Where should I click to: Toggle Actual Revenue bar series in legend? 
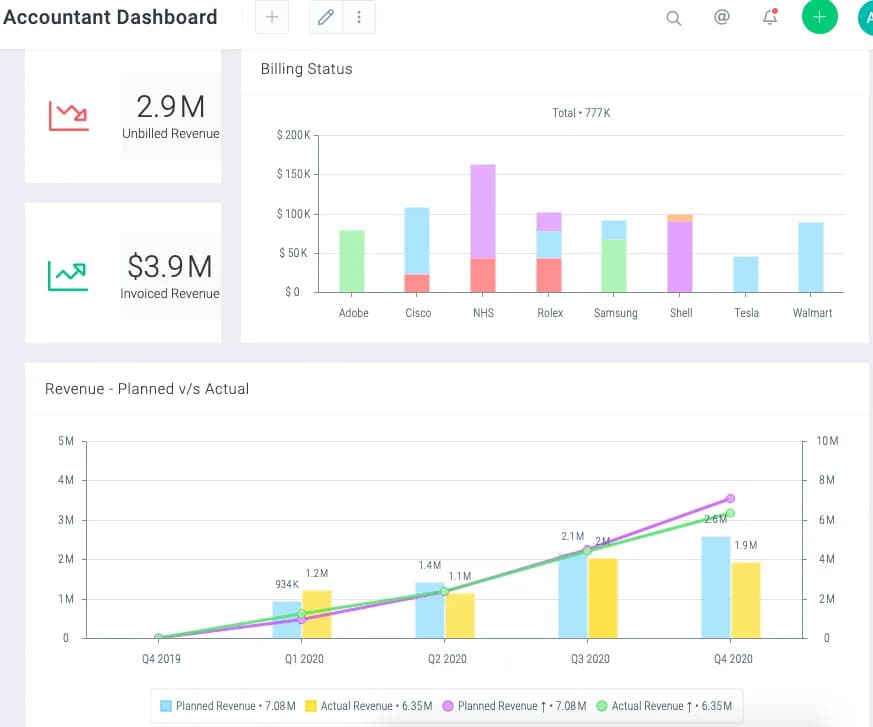(x=369, y=706)
